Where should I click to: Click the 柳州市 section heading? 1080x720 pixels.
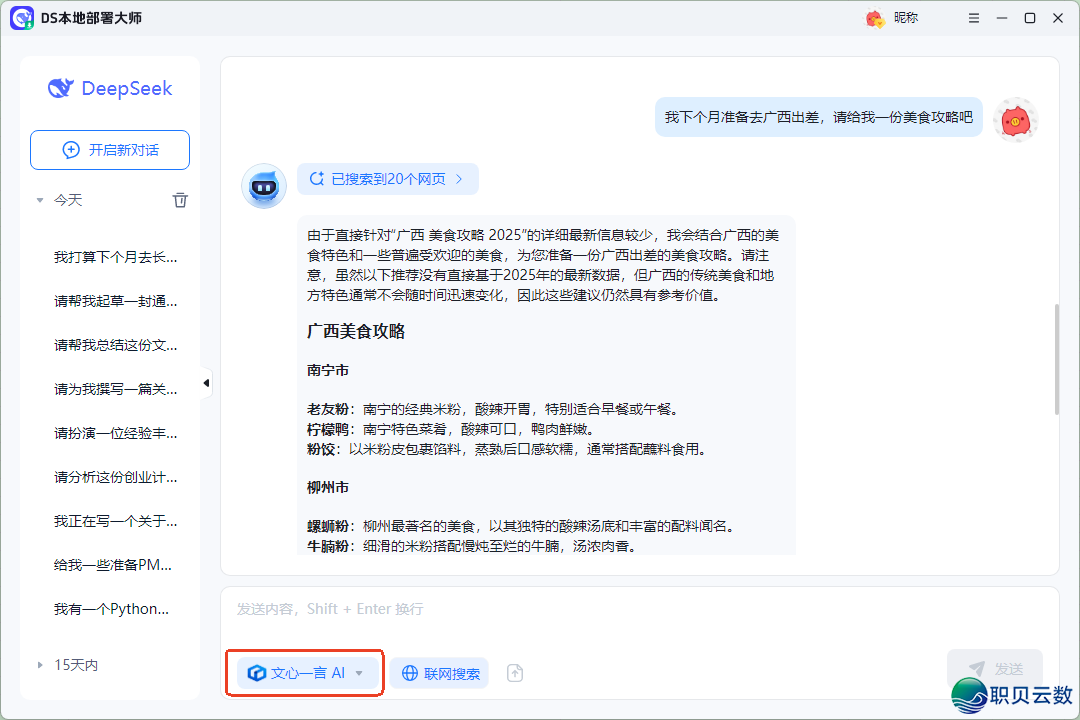(328, 487)
